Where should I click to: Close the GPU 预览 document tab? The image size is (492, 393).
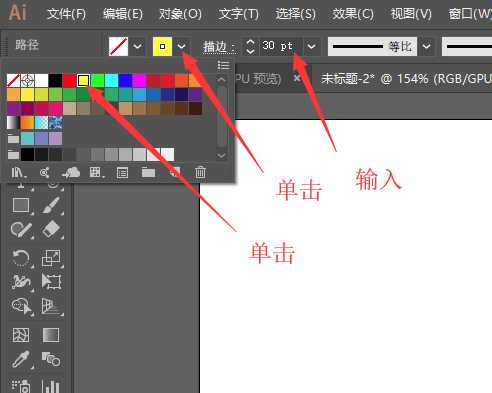point(297,79)
